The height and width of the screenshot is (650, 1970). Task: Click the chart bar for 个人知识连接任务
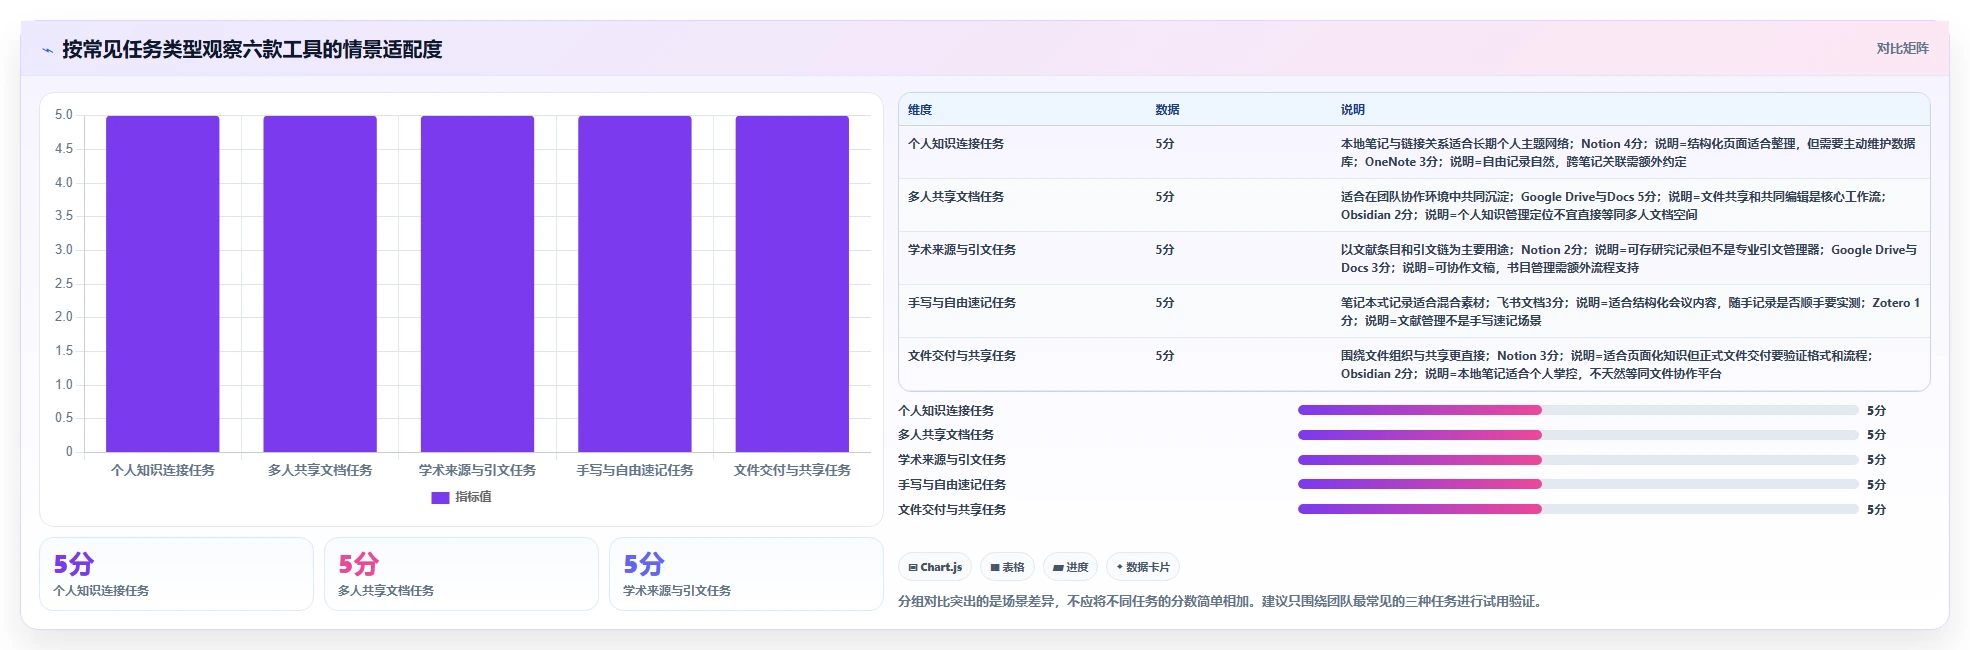(163, 284)
